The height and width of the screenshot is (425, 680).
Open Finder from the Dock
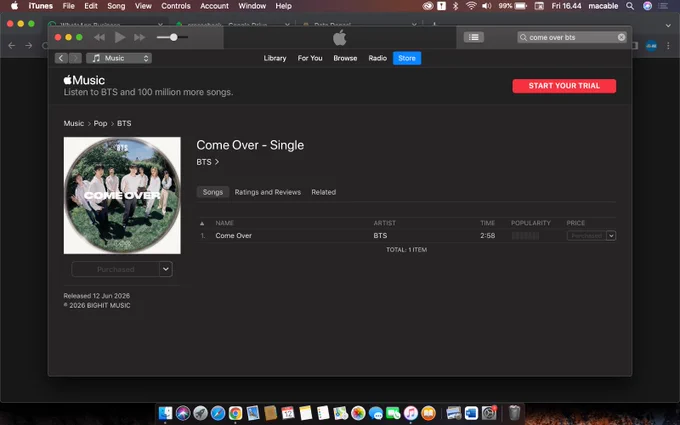point(165,413)
